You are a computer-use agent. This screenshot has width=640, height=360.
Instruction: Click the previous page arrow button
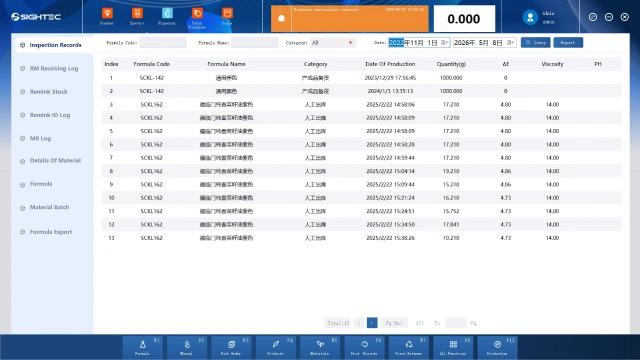click(359, 323)
